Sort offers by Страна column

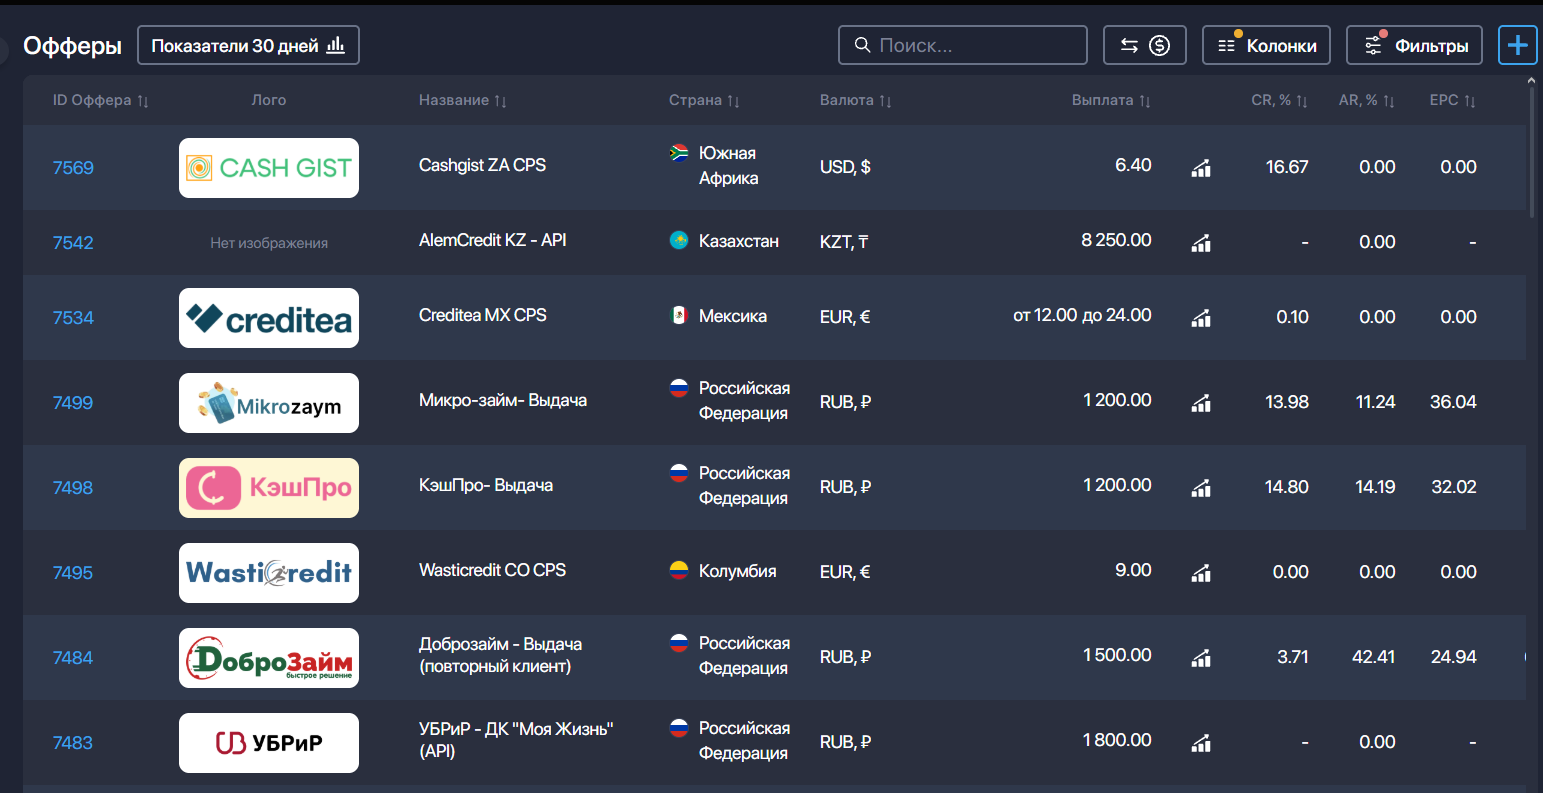tap(704, 100)
